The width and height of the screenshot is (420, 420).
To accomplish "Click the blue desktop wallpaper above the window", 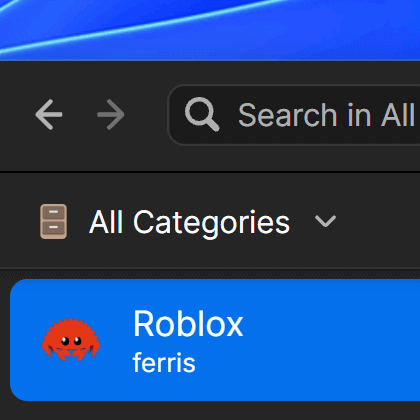I will pyautogui.click(x=210, y=29).
